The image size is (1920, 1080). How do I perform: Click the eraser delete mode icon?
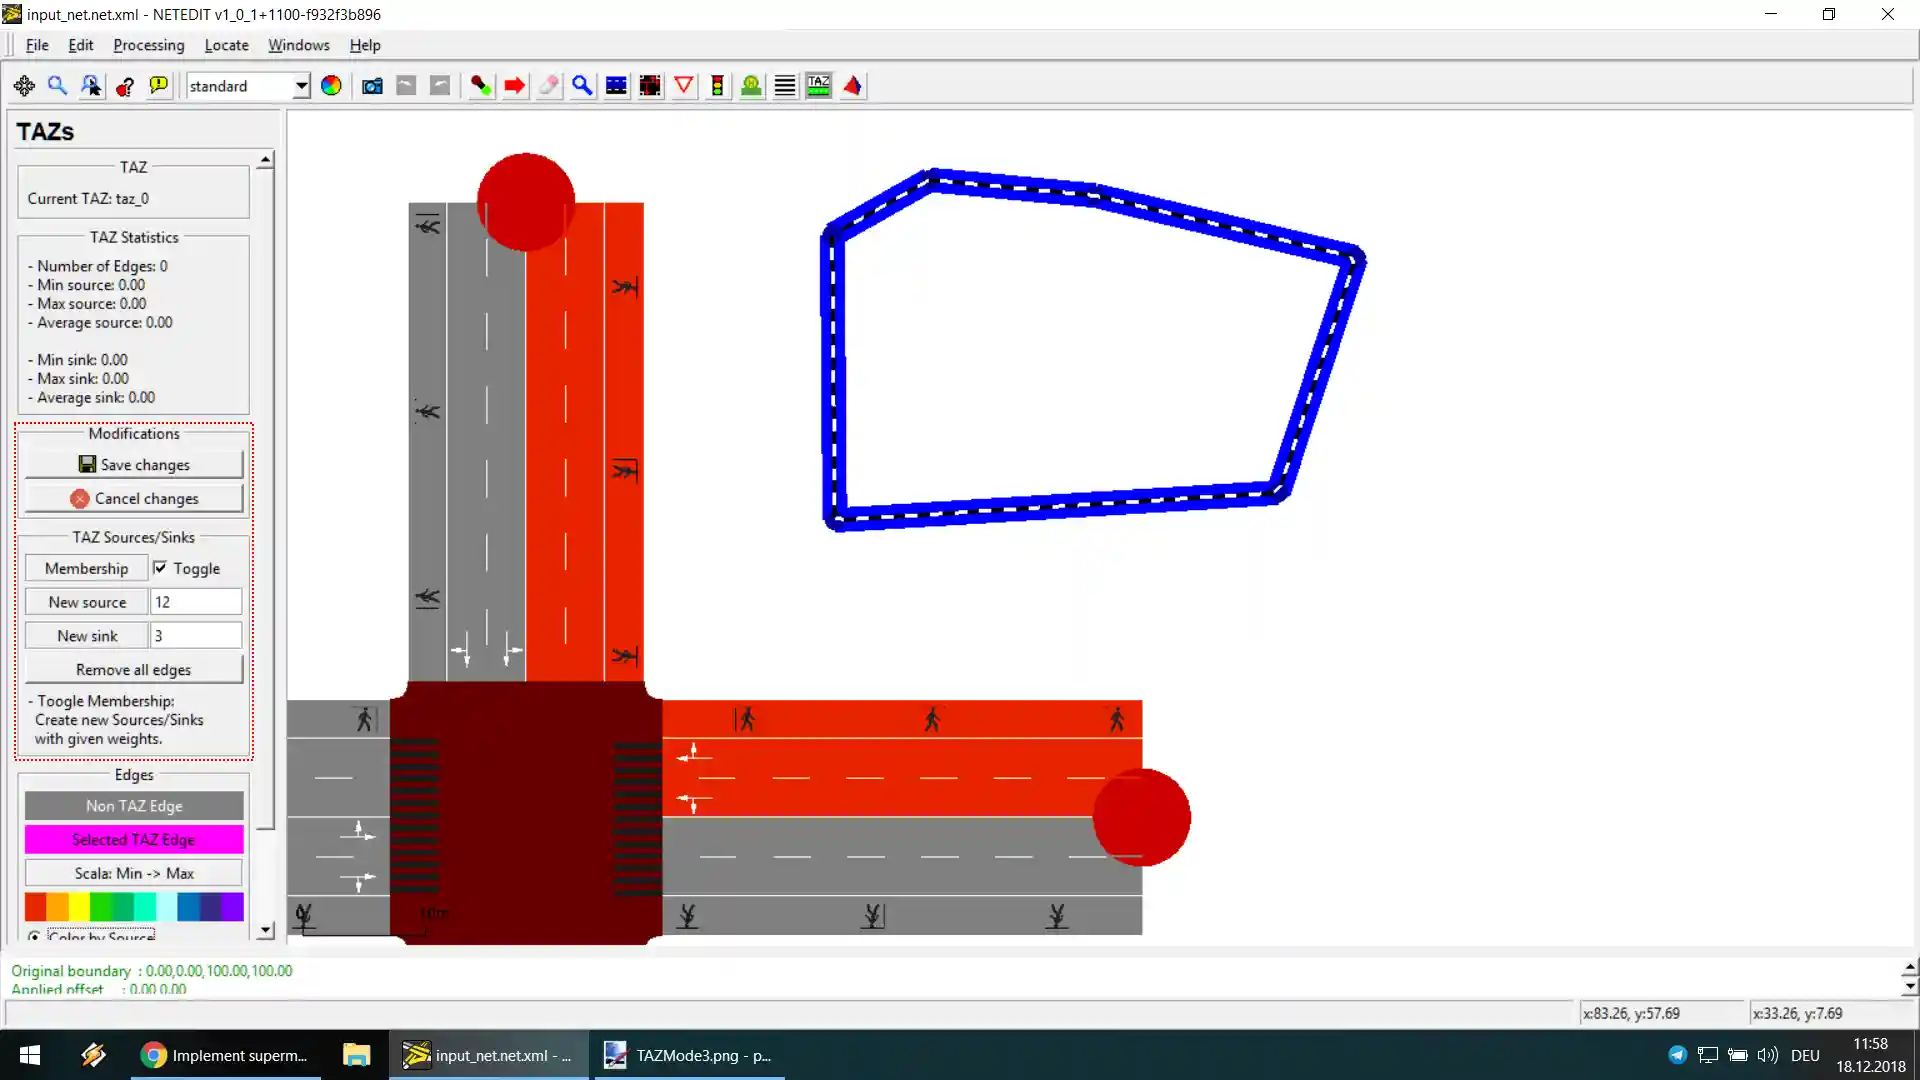(548, 86)
